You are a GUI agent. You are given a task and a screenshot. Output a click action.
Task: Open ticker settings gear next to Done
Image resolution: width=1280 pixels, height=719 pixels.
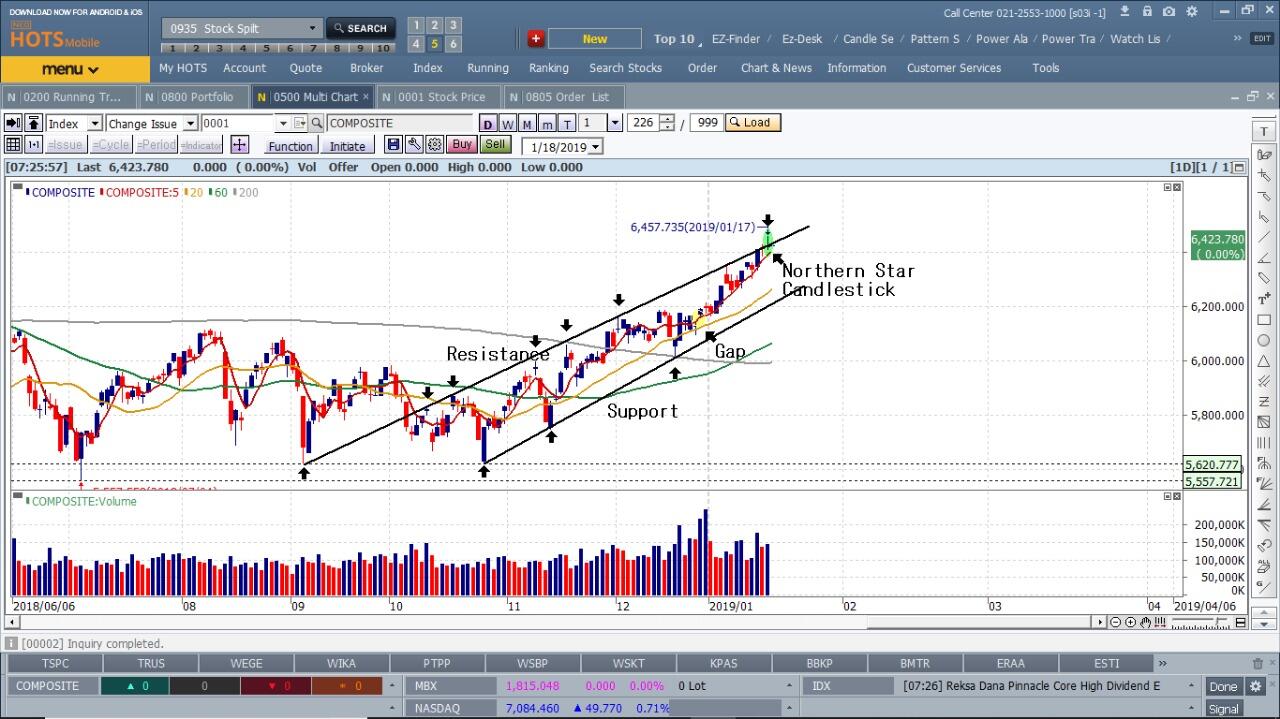tap(1258, 686)
